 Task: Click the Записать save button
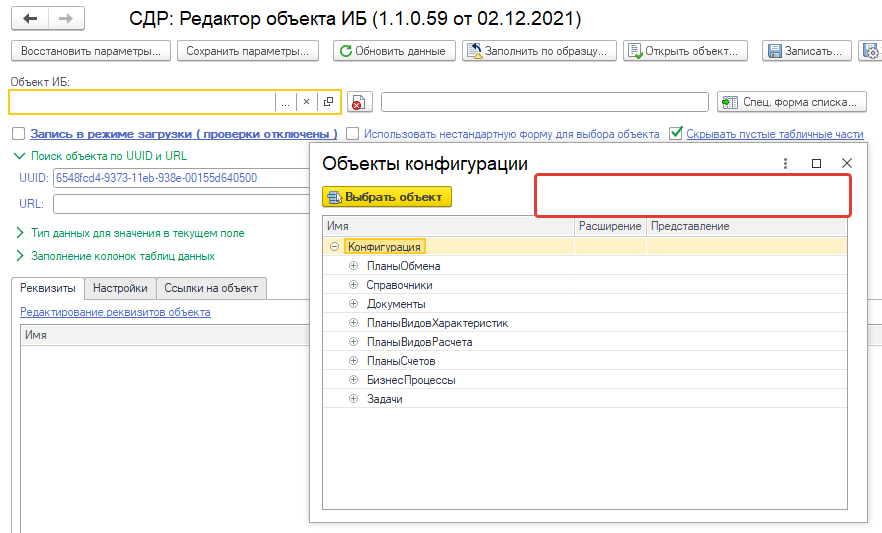coord(807,51)
